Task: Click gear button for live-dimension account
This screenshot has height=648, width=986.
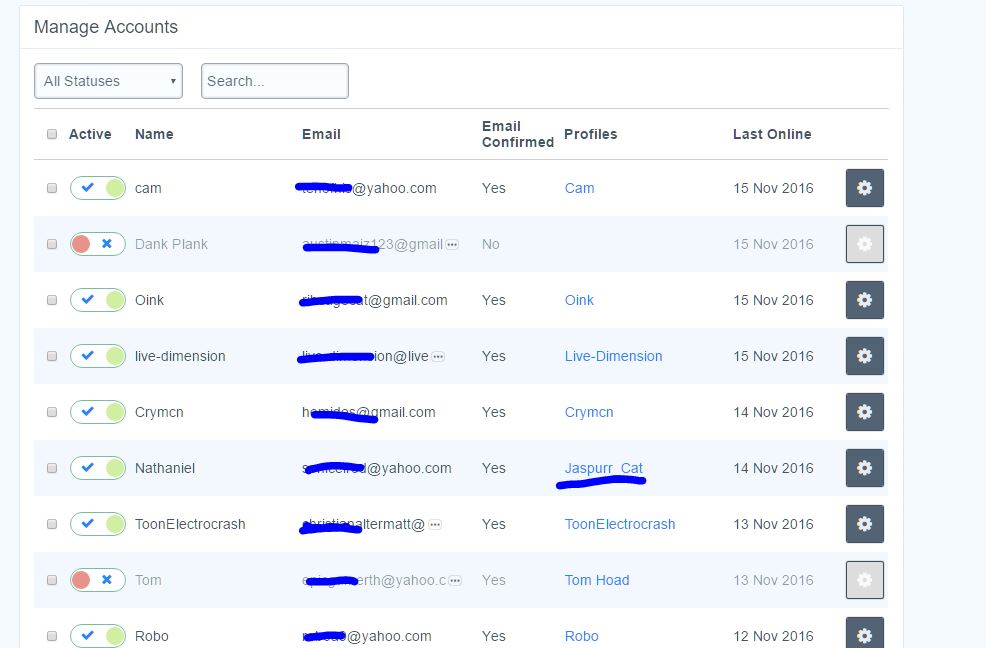Action: tap(864, 356)
